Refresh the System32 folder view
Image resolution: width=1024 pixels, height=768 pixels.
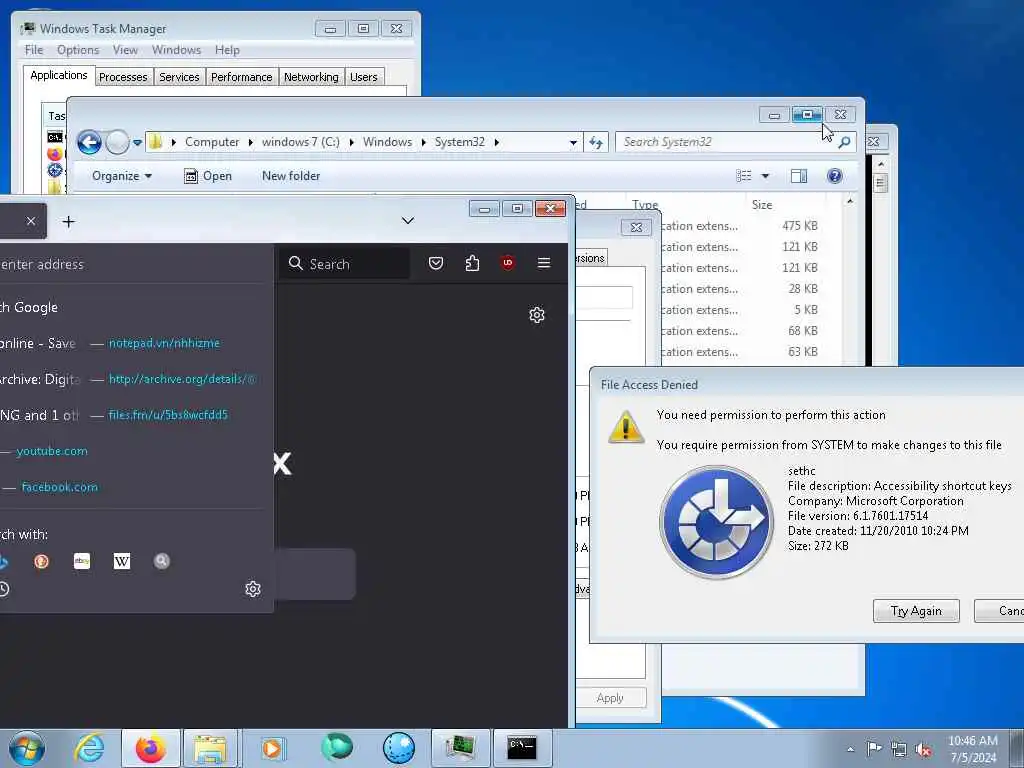[596, 142]
